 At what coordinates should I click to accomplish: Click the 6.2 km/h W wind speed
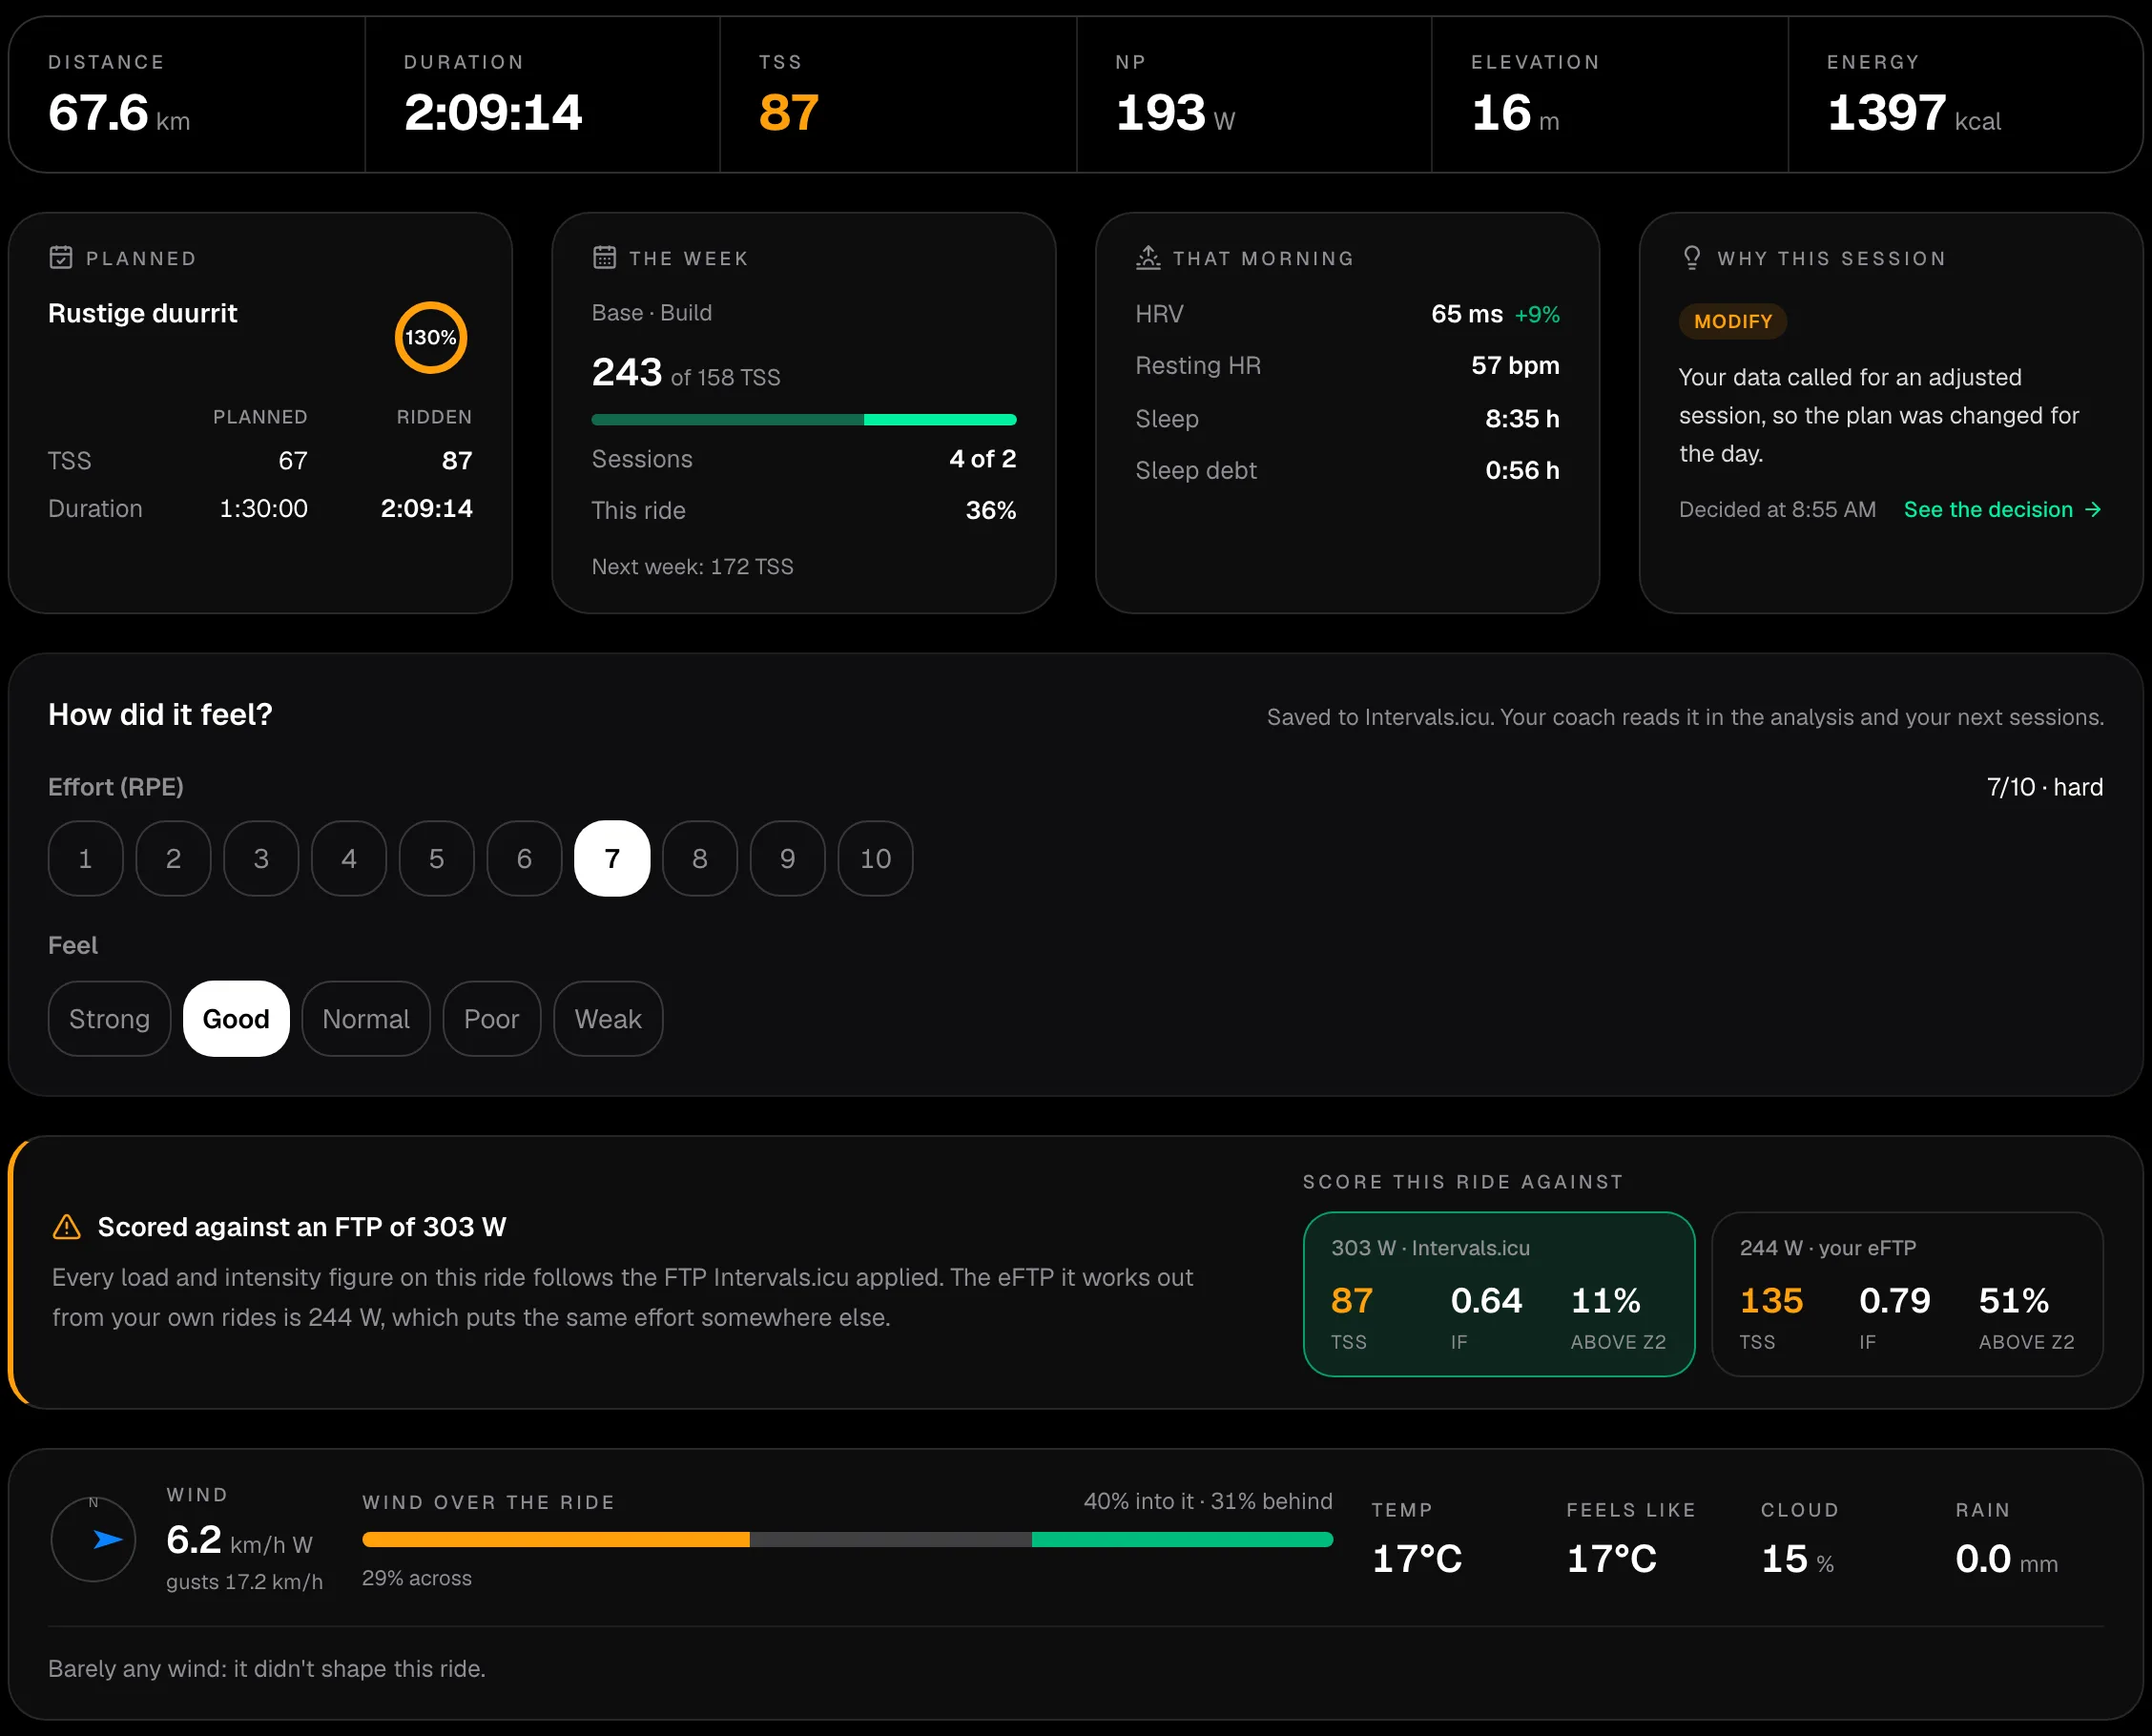pyautogui.click(x=239, y=1540)
